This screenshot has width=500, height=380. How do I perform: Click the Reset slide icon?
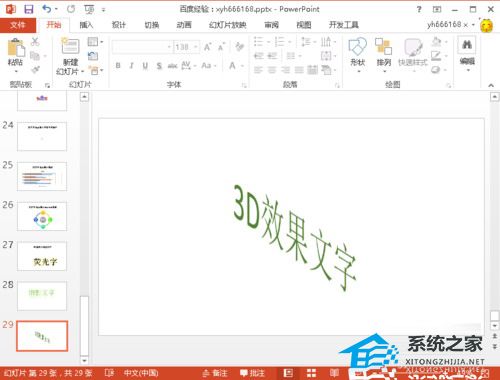[93, 56]
